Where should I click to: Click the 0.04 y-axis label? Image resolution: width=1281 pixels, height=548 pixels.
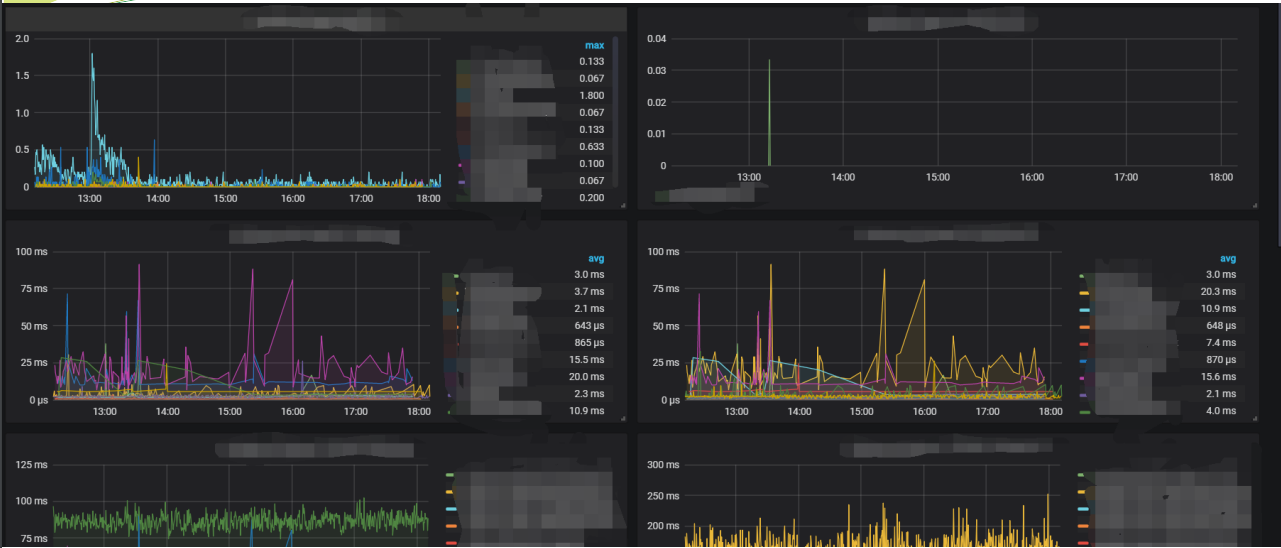pos(655,38)
